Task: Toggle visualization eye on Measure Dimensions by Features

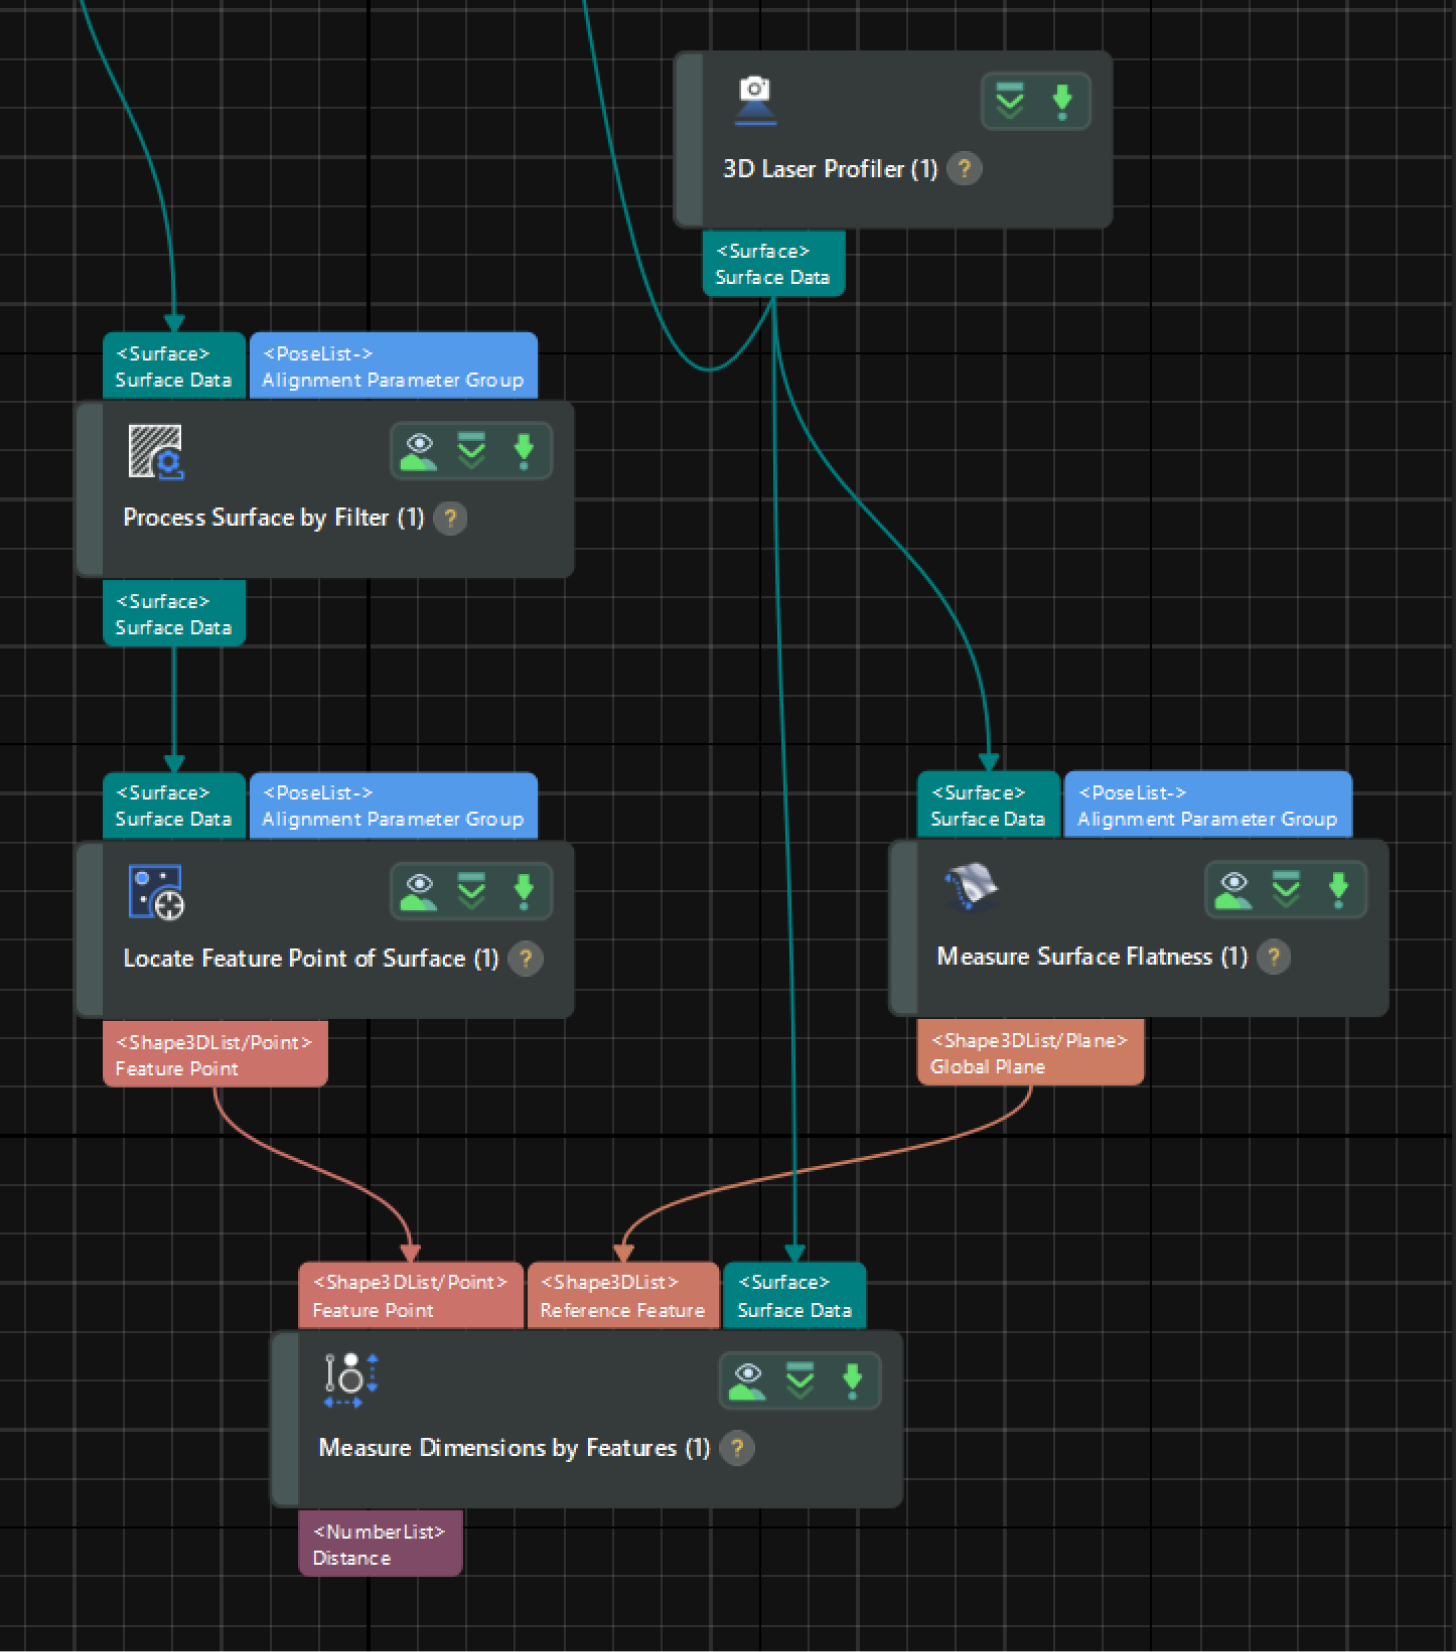Action: tap(748, 1380)
